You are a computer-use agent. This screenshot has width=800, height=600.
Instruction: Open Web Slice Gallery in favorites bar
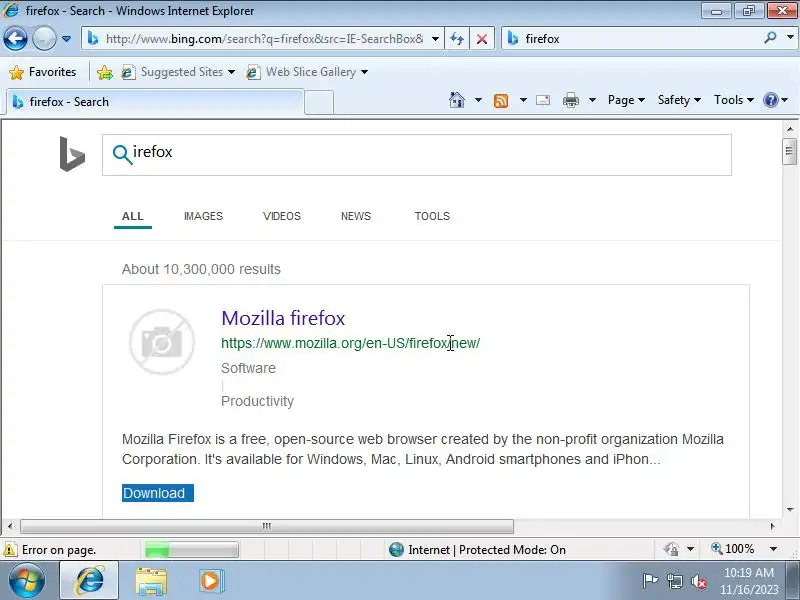tap(301, 72)
